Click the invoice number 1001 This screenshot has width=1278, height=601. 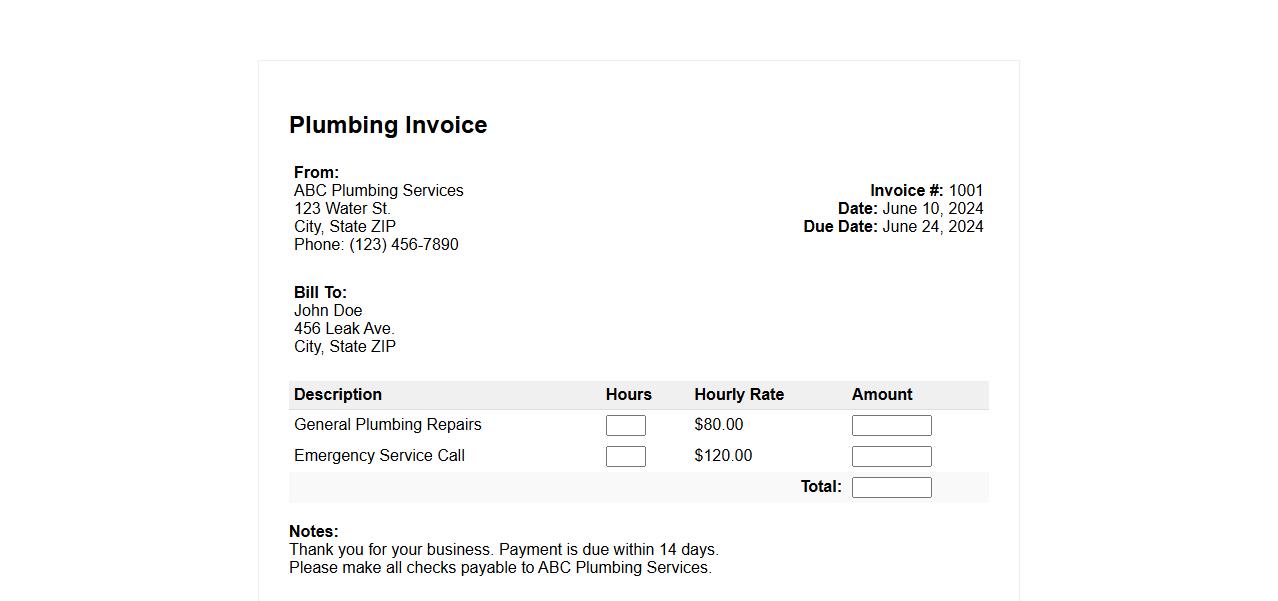pyautogui.click(x=965, y=191)
